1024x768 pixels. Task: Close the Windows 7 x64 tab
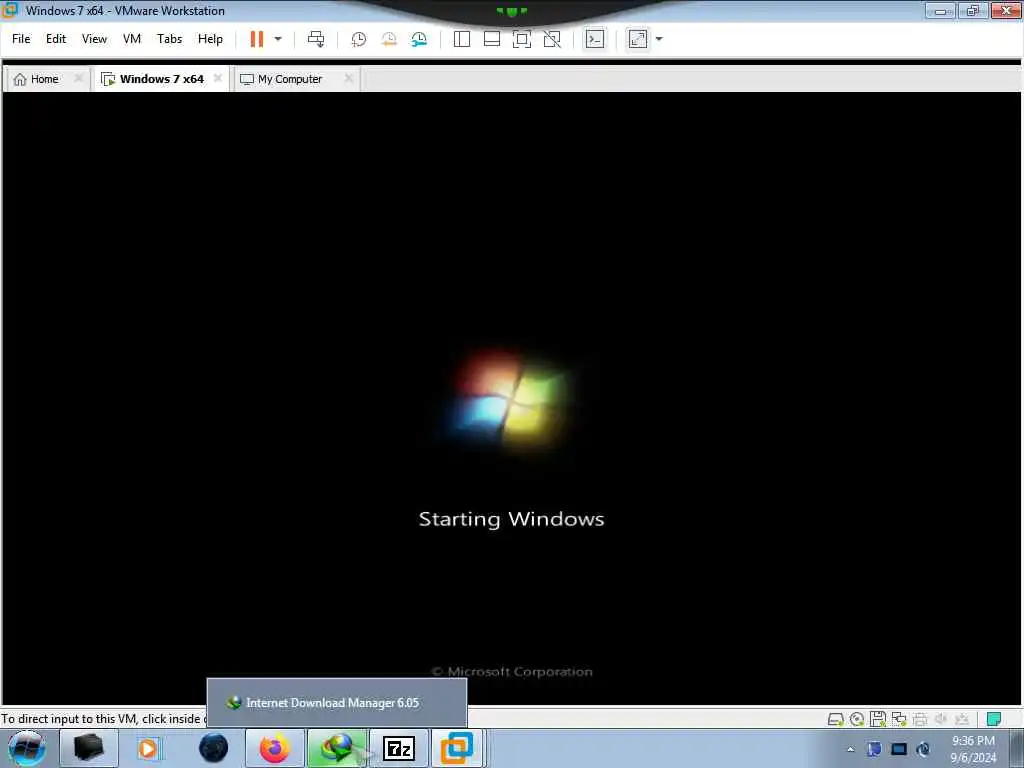pyautogui.click(x=217, y=78)
